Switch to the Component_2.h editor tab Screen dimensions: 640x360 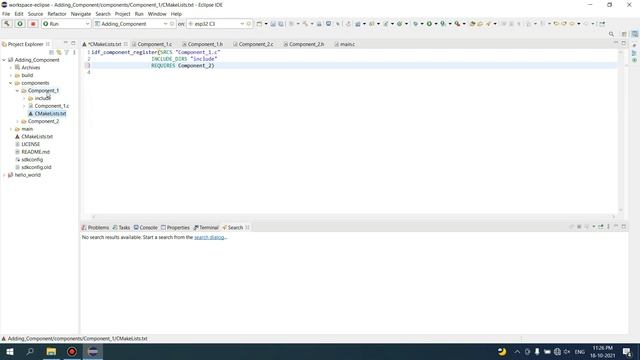(307, 44)
